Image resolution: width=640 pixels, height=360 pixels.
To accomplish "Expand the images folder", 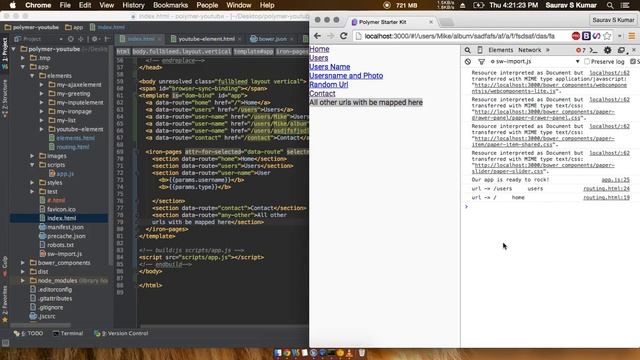I will pos(32,156).
